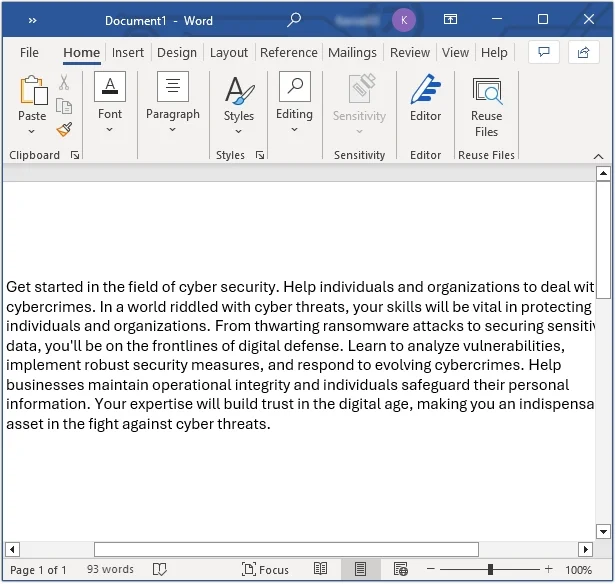Activate the Format Painter brush
Viewport: 616px width, 584px height.
(64, 129)
